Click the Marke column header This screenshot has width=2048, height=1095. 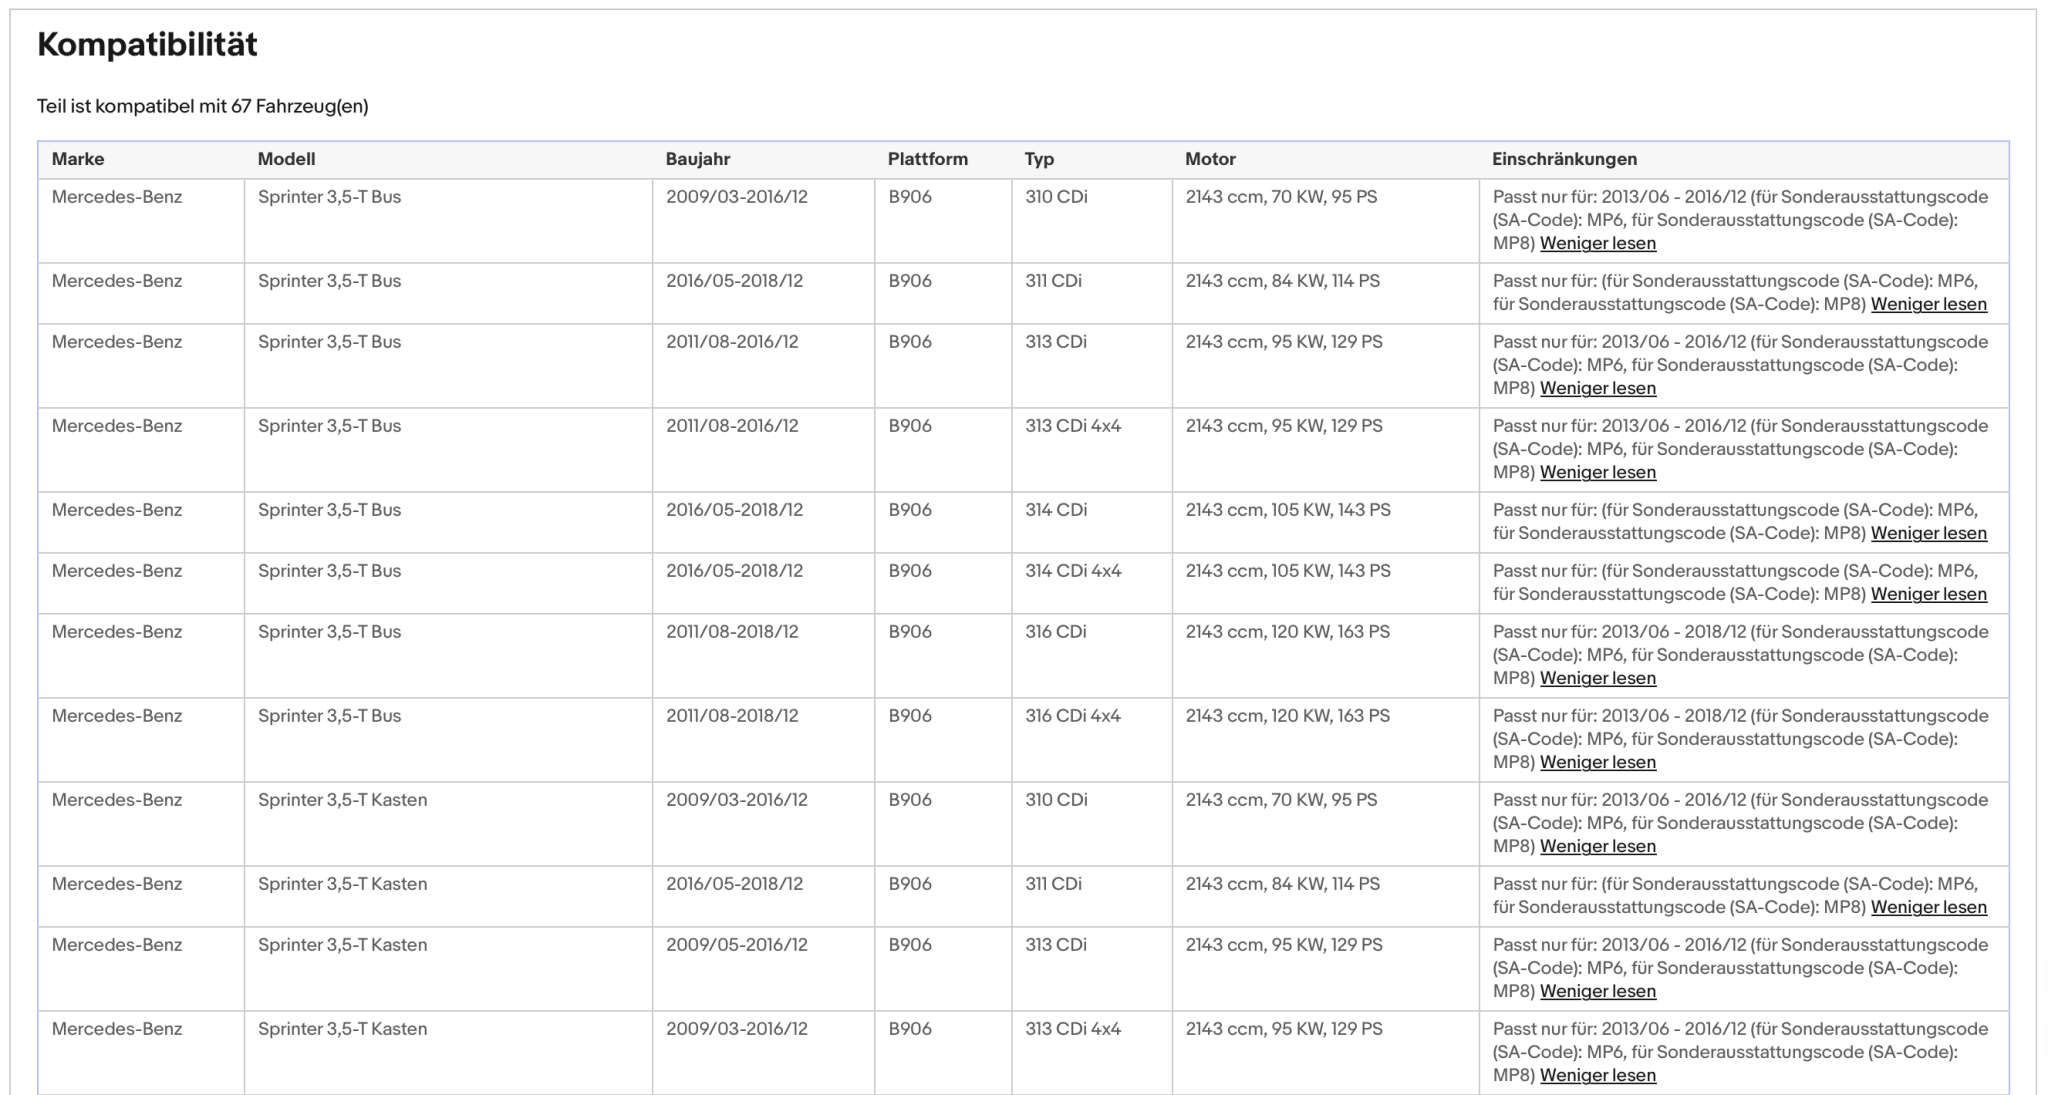point(78,159)
